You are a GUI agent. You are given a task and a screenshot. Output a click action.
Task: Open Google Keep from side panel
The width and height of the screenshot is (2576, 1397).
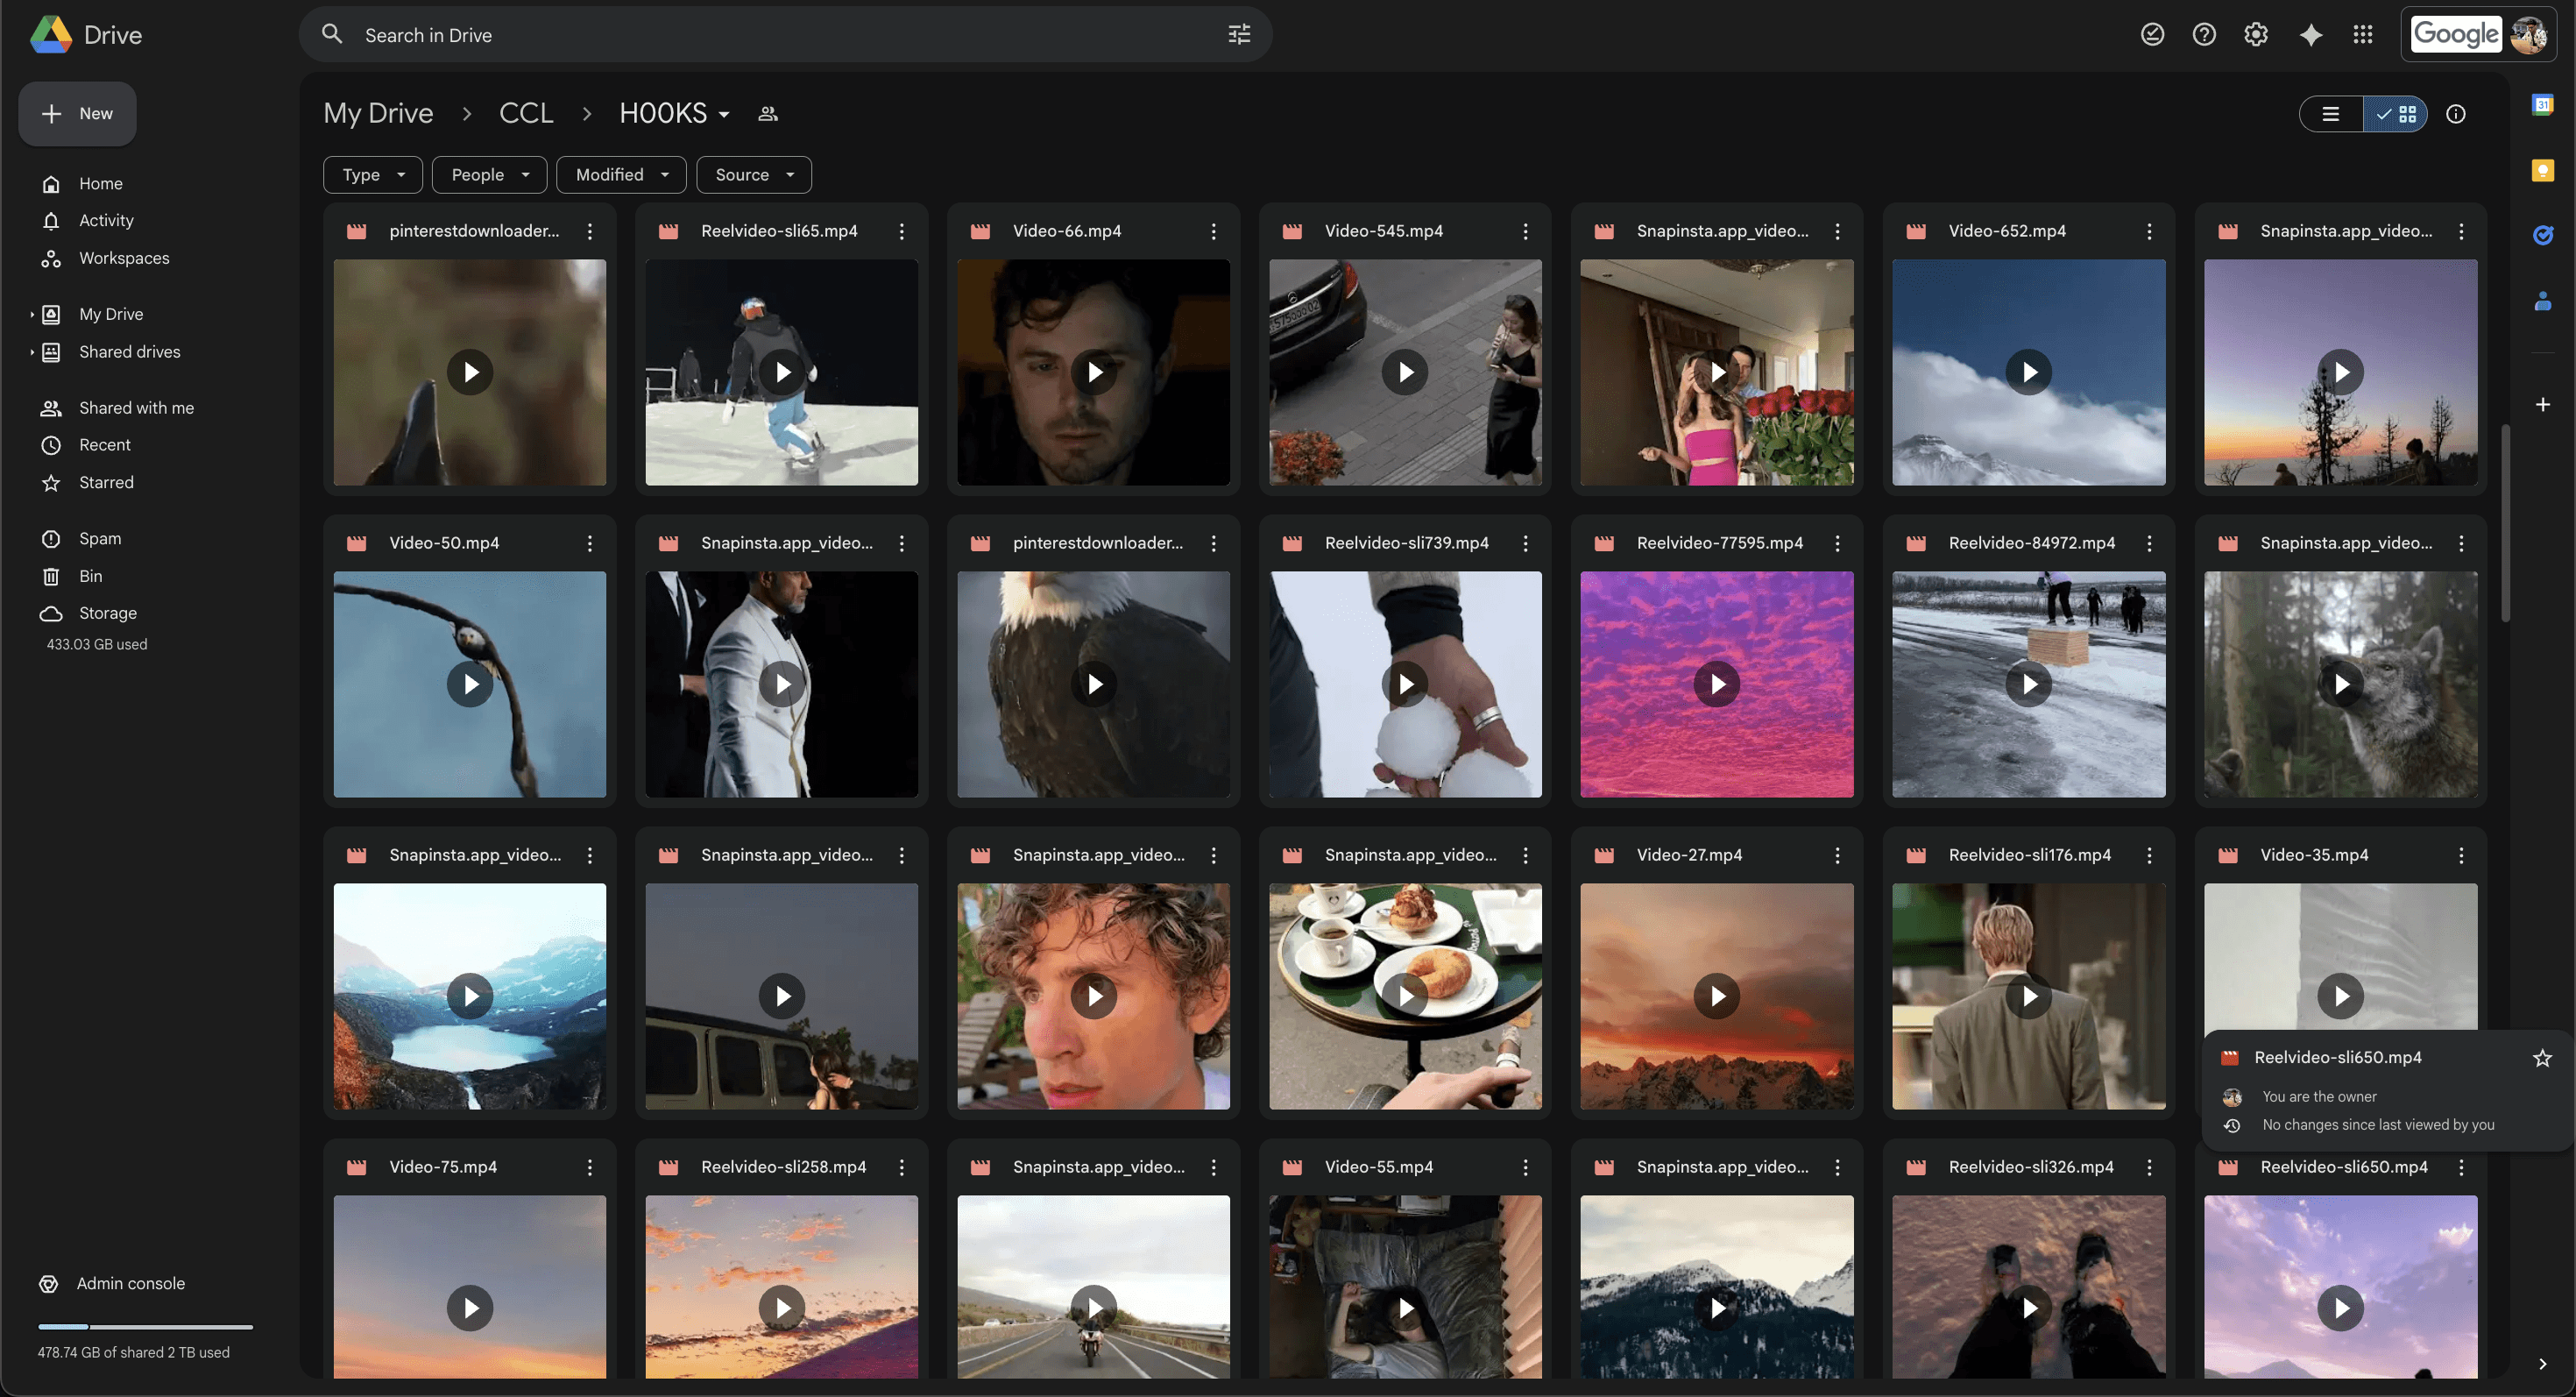2542,171
